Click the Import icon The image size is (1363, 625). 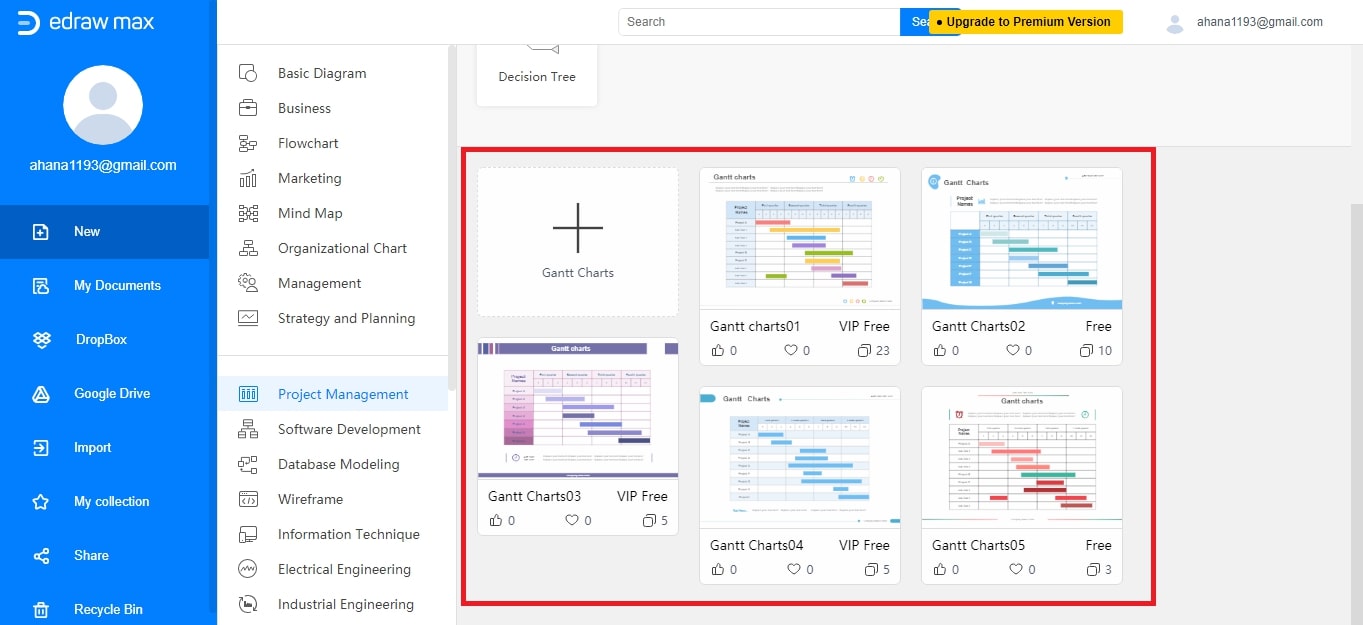tap(41, 448)
